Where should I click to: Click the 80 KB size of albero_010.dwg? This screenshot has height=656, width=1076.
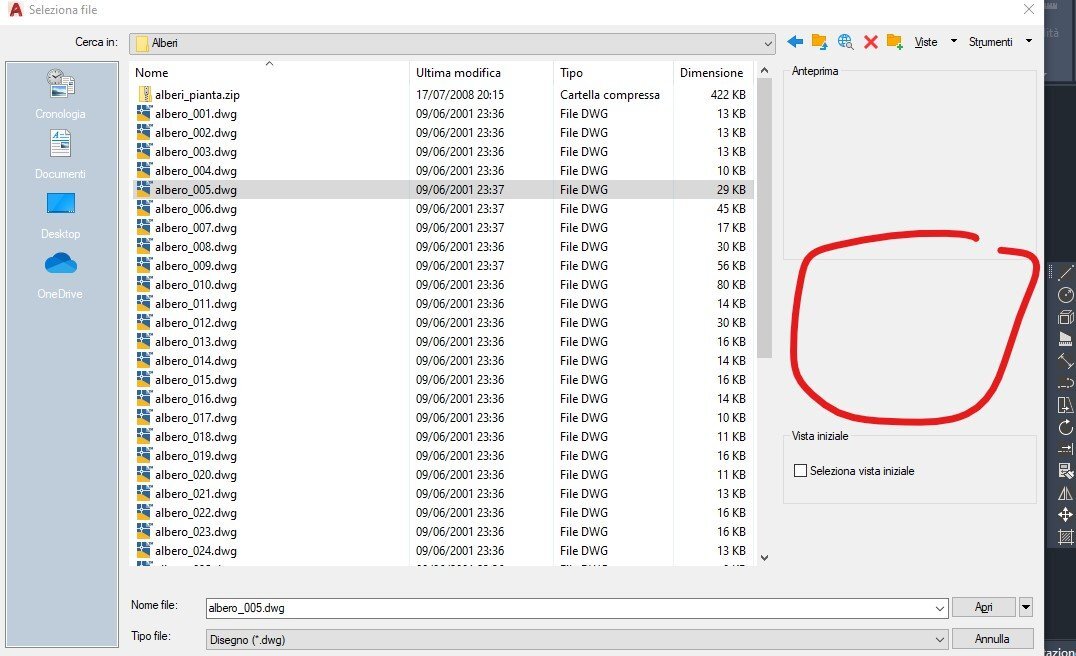coord(731,284)
